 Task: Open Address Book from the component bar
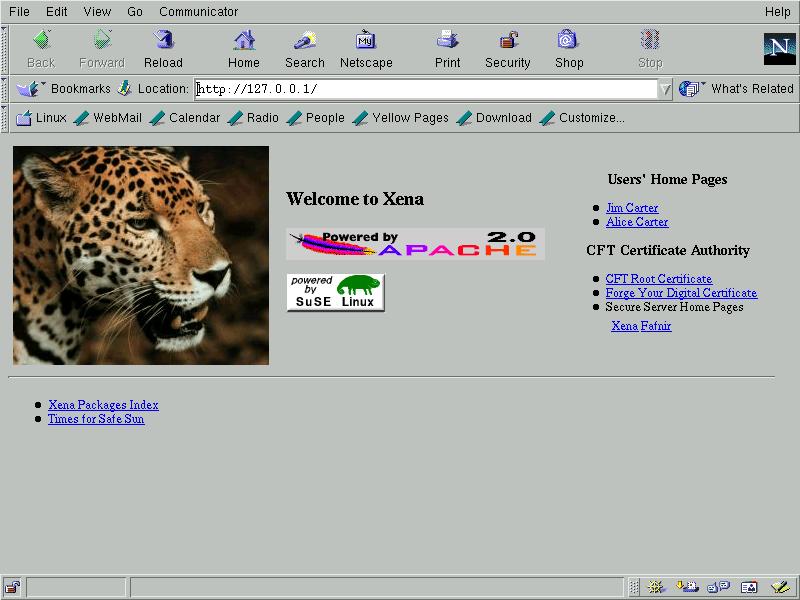pyautogui.click(x=749, y=587)
